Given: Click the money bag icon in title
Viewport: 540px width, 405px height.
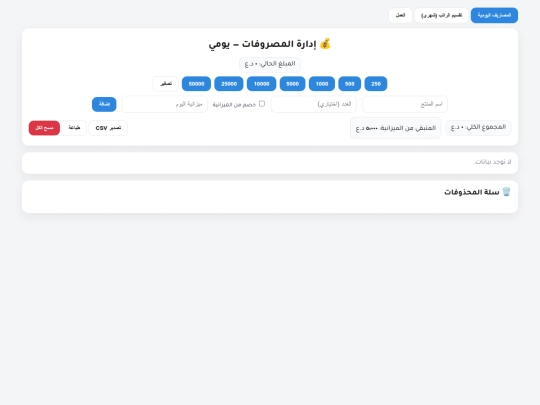Looking at the screenshot, I should point(325,44).
